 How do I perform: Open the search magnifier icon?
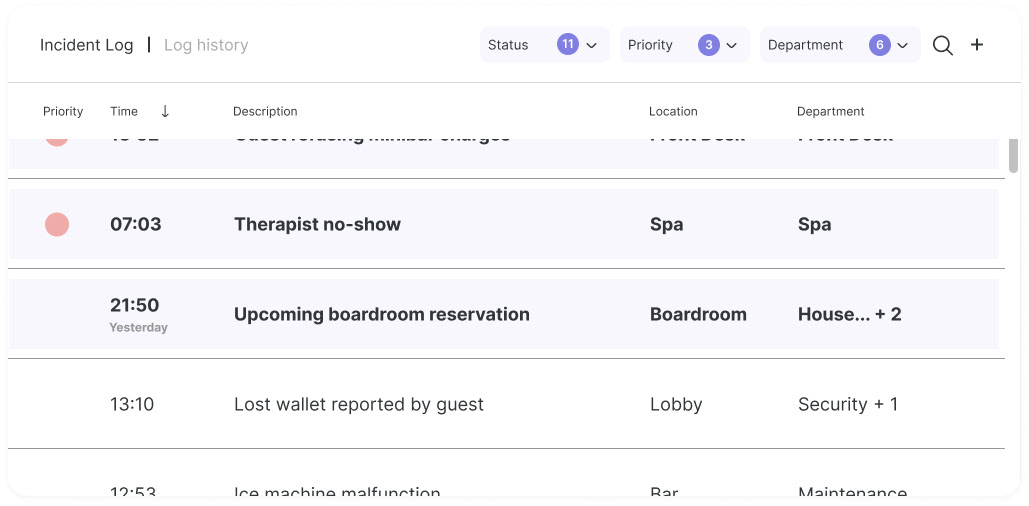point(942,45)
